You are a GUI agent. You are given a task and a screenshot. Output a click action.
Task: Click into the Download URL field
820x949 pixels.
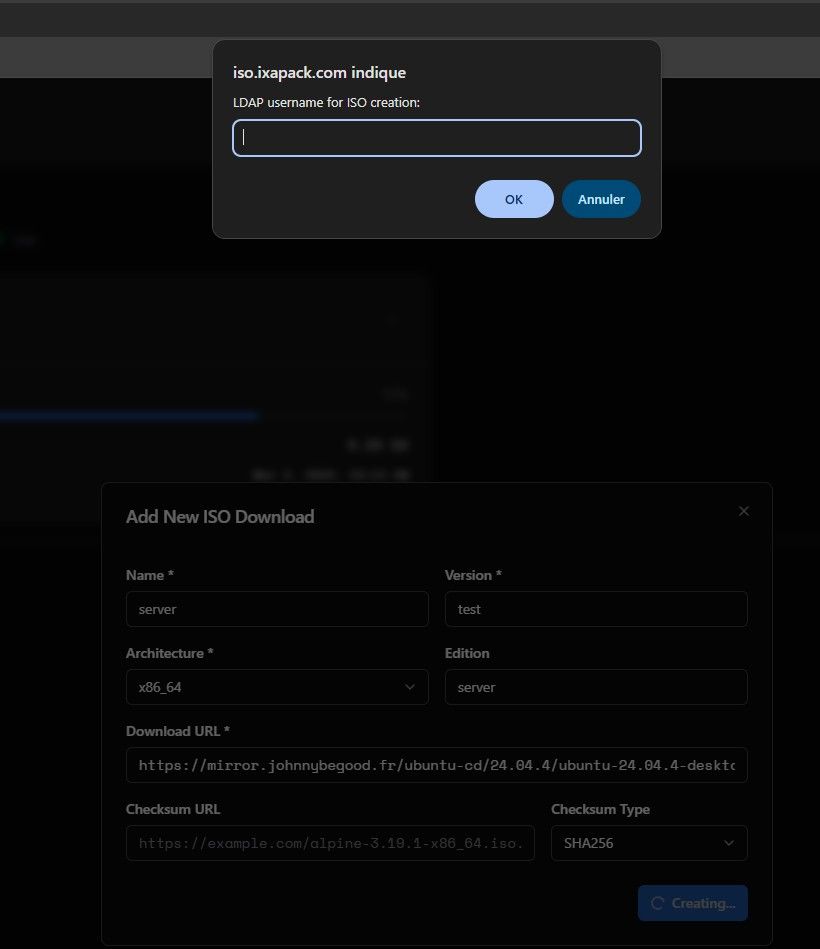coord(436,765)
